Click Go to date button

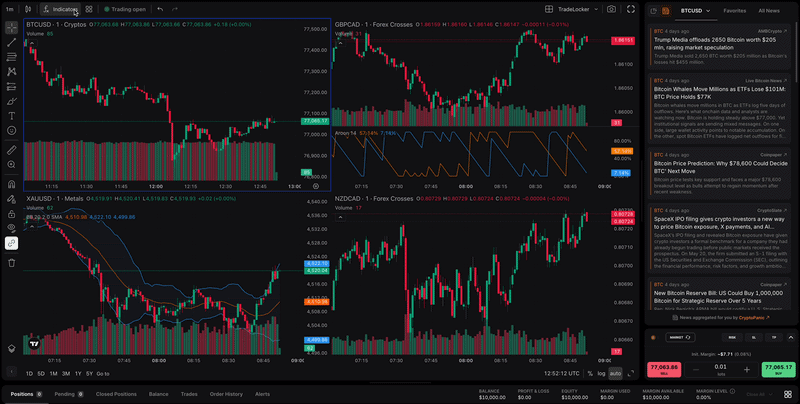pos(103,374)
